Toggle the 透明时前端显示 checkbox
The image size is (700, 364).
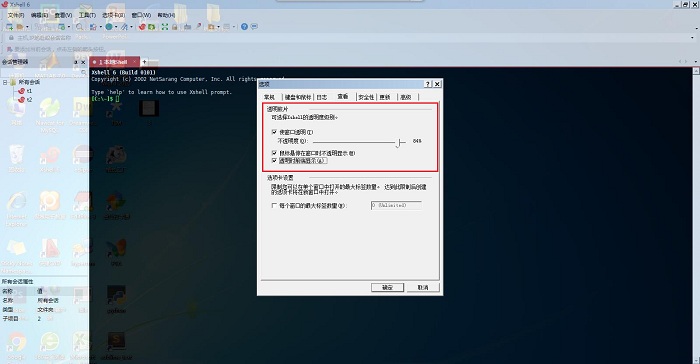click(x=274, y=160)
